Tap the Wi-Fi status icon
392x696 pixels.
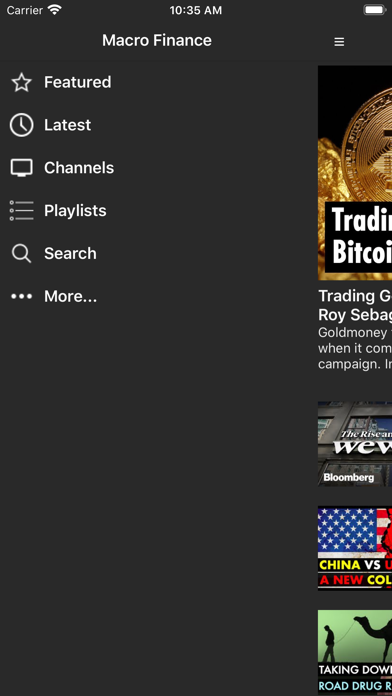pos(55,10)
